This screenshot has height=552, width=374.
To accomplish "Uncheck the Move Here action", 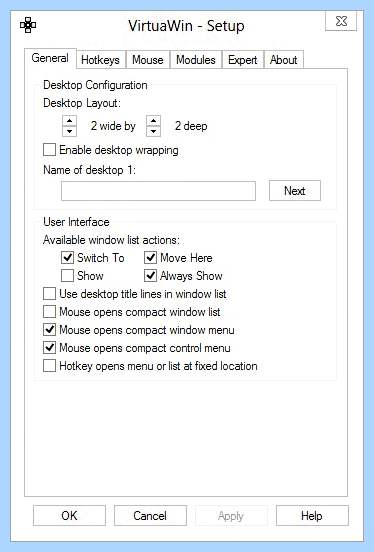I will 150,258.
